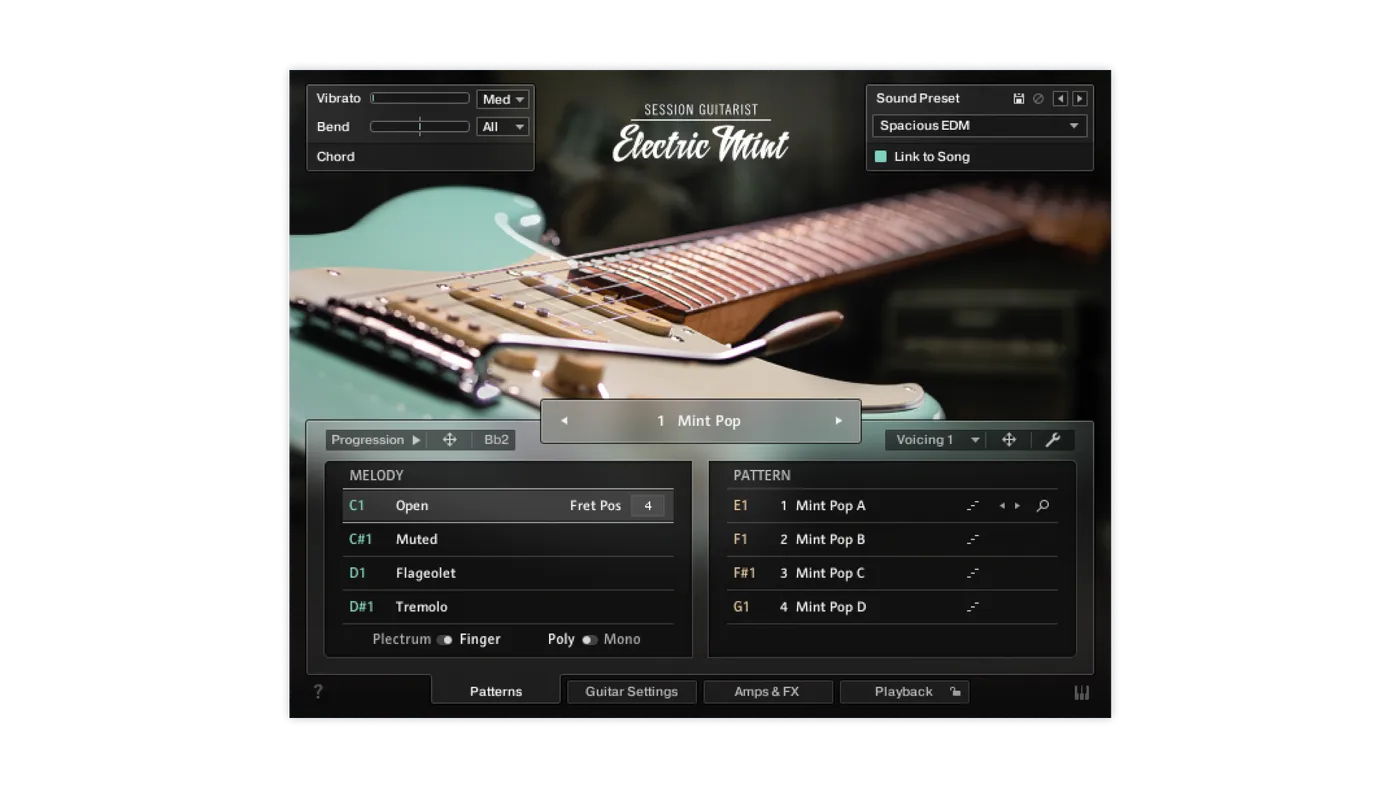Toggle the Poly / Mono switch
Image resolution: width=1400 pixels, height=788 pixels.
pyautogui.click(x=590, y=640)
